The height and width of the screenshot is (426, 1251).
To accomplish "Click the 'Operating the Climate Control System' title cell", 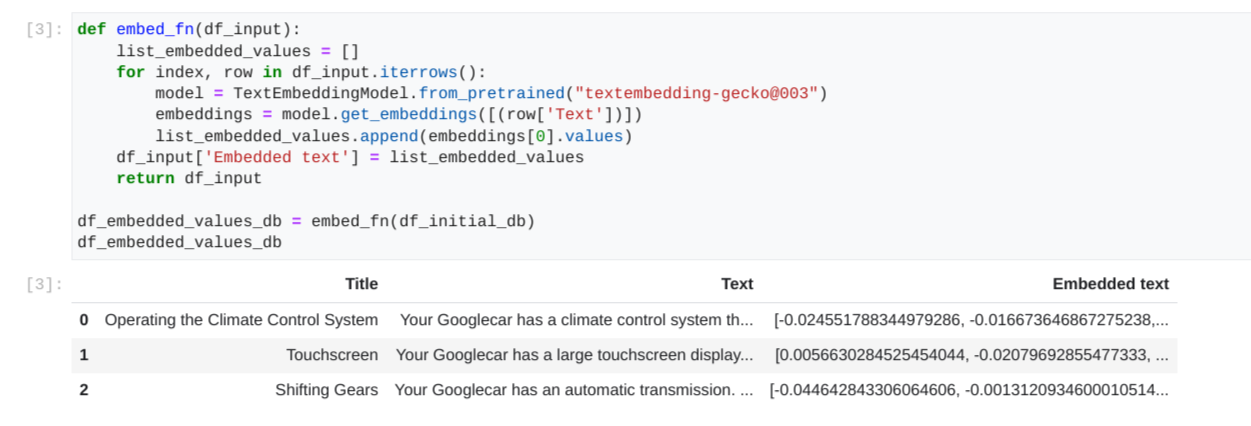I will tap(241, 320).
